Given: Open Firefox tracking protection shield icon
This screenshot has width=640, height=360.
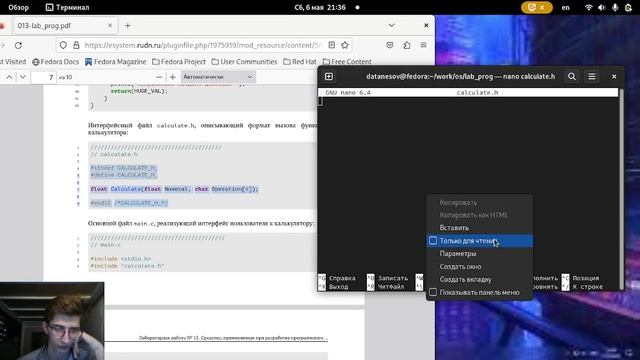Looking at the screenshot, I should point(63,45).
